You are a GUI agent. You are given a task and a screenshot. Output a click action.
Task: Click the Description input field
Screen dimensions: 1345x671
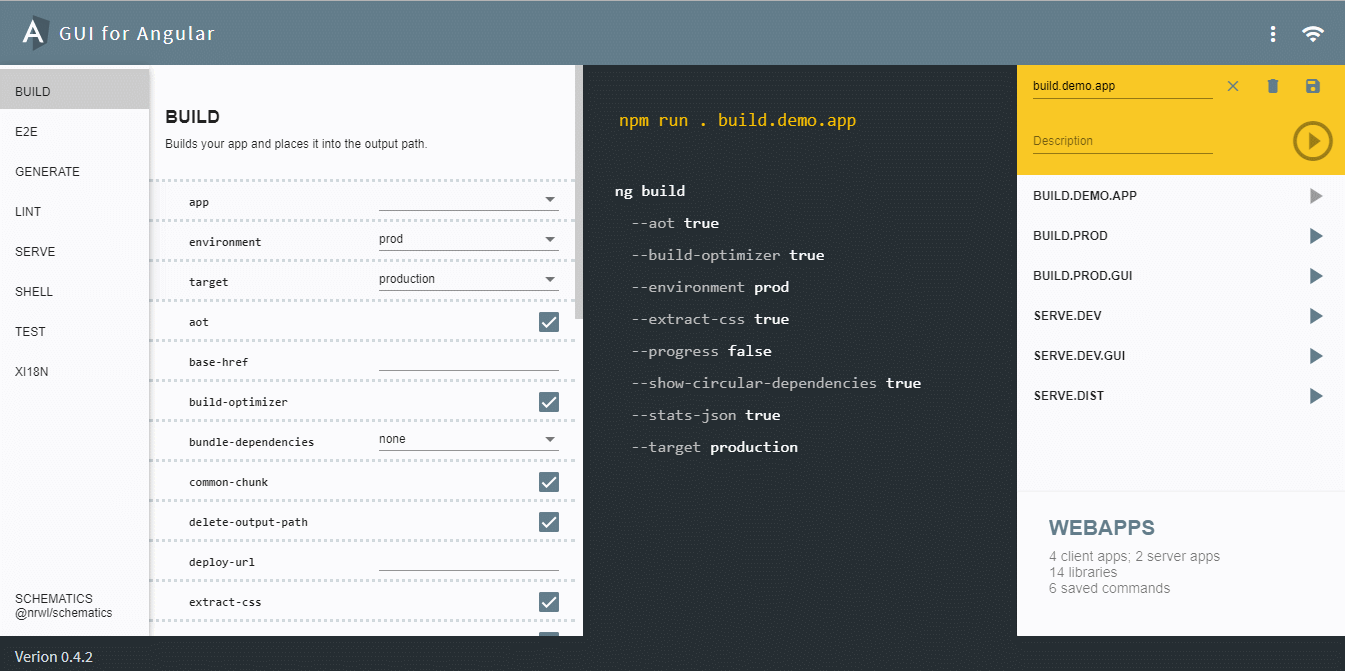[1123, 141]
